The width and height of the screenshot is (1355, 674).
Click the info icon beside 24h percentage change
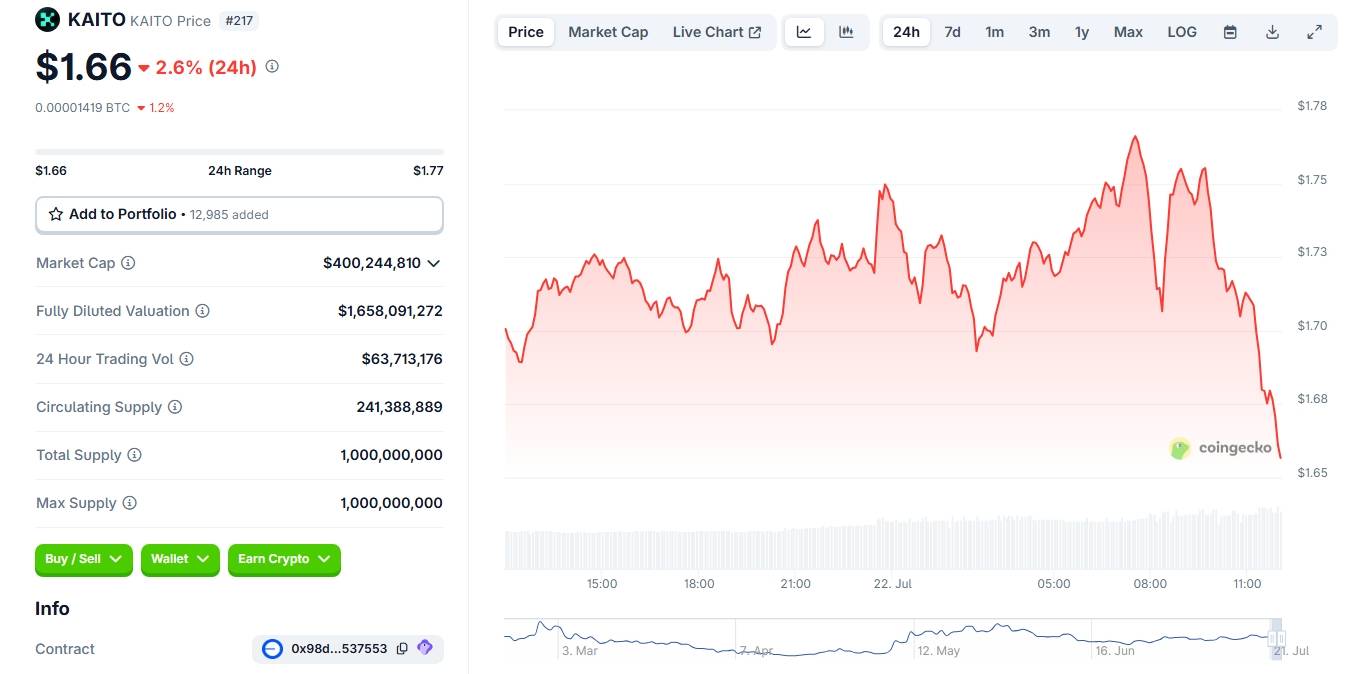coord(272,67)
